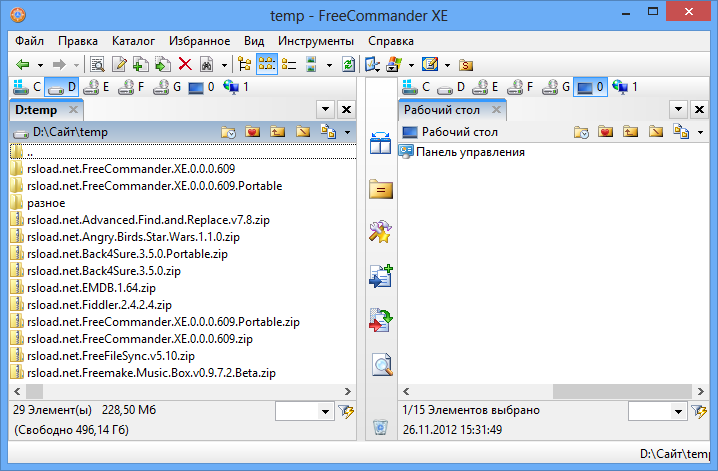Select drive G in left panel
The height and width of the screenshot is (471, 718).
(167, 87)
